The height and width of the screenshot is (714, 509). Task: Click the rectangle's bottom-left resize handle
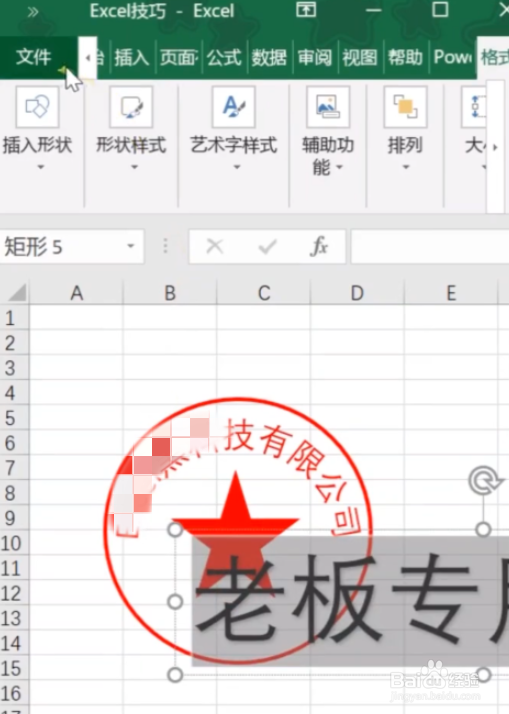click(x=175, y=675)
